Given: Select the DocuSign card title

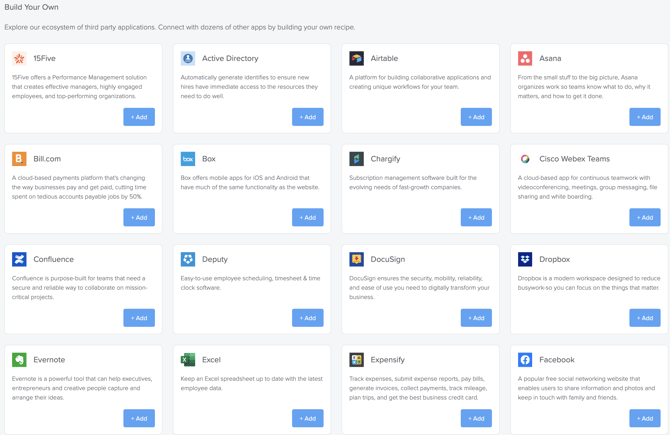Looking at the screenshot, I should coord(388,259).
